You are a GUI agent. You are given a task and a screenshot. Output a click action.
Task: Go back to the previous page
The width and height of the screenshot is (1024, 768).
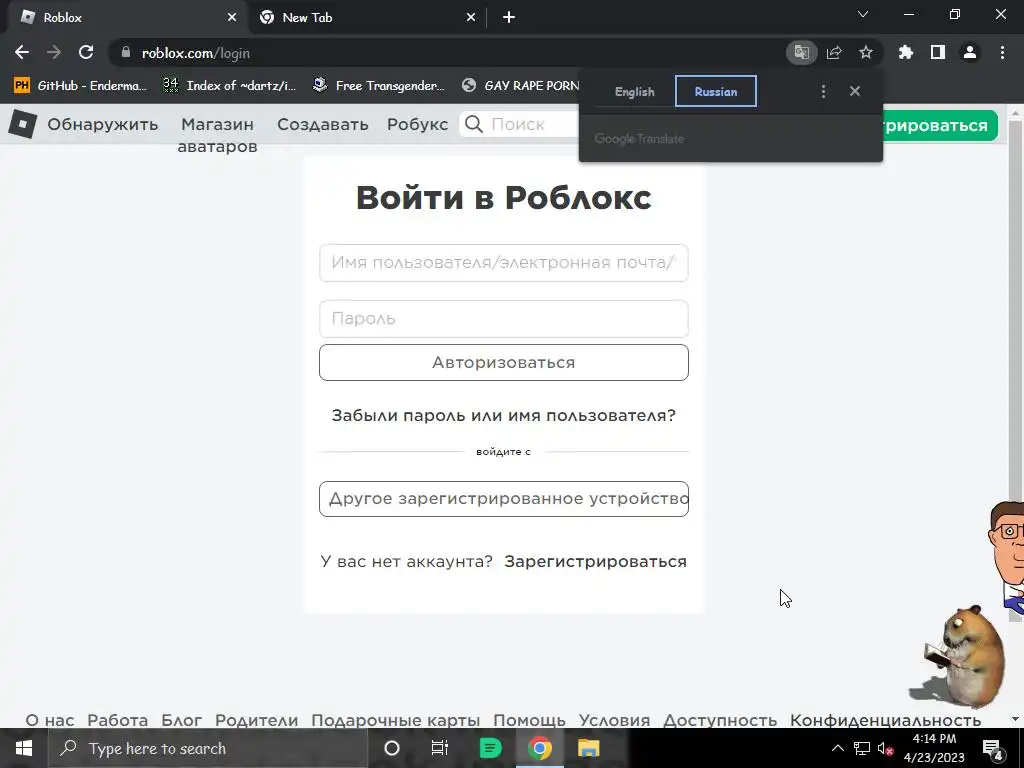(22, 52)
